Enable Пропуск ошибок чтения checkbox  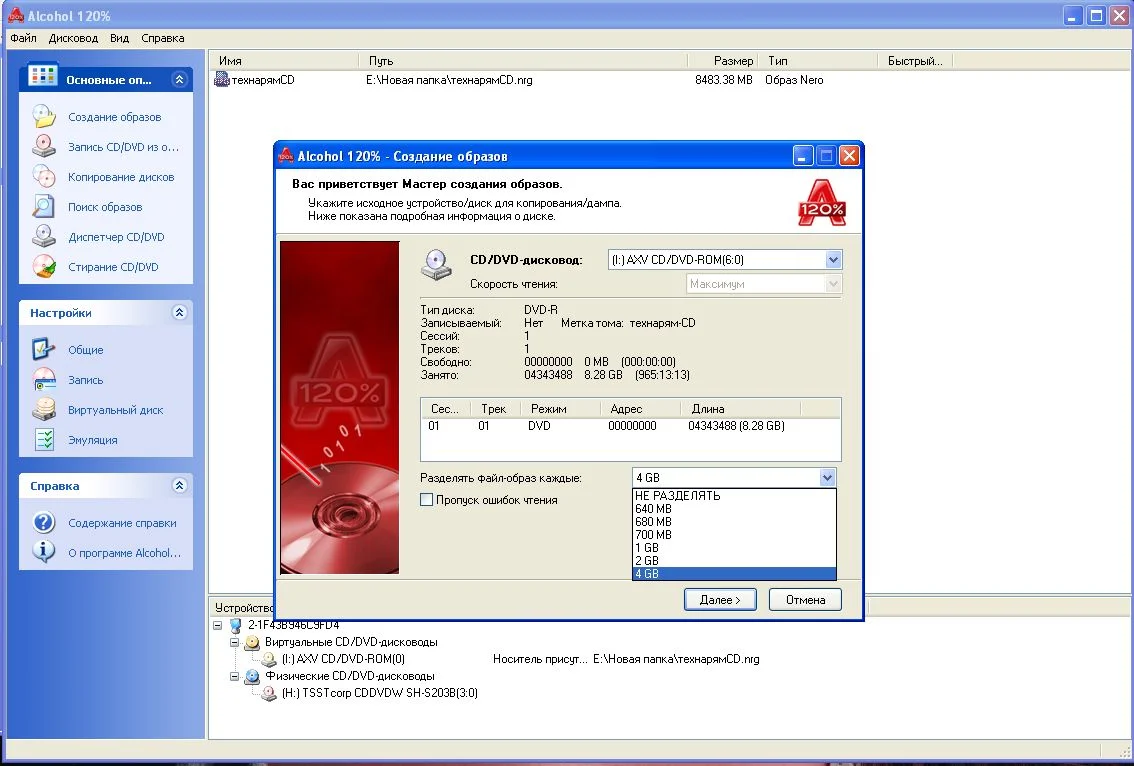coord(427,500)
